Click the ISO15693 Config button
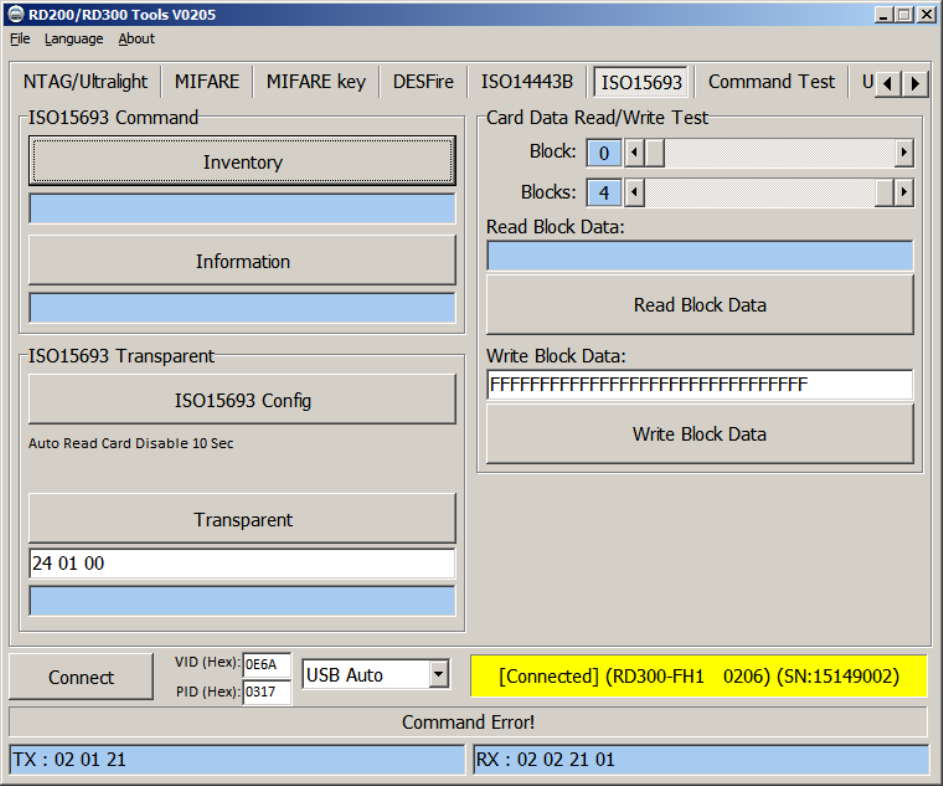This screenshot has width=943, height=786. tap(242, 399)
